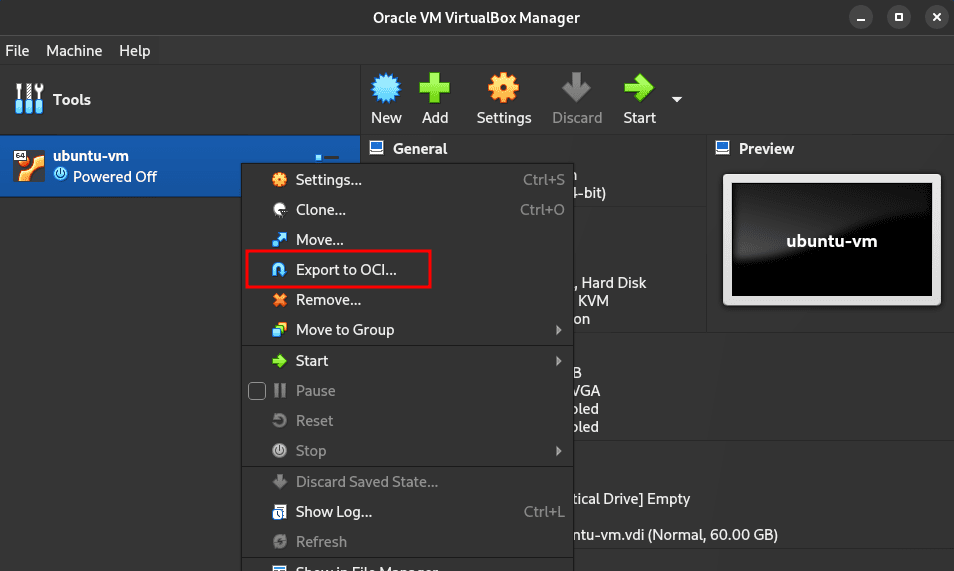Screen dimensions: 954x571
Task: Click the Discard toolbar icon
Action: coord(576,88)
